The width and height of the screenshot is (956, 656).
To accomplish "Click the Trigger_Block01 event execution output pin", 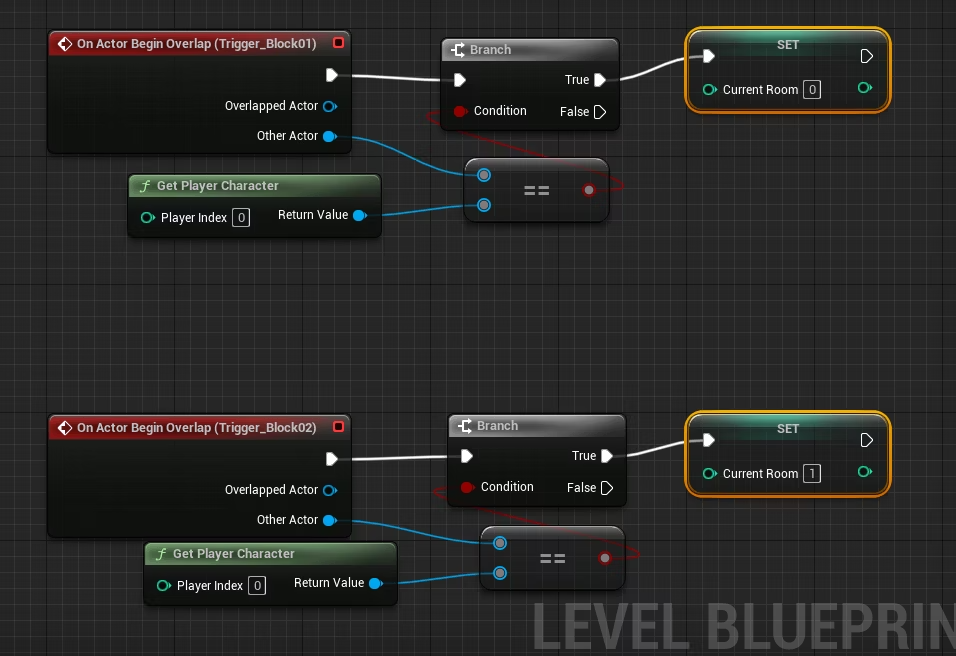I will [x=332, y=75].
